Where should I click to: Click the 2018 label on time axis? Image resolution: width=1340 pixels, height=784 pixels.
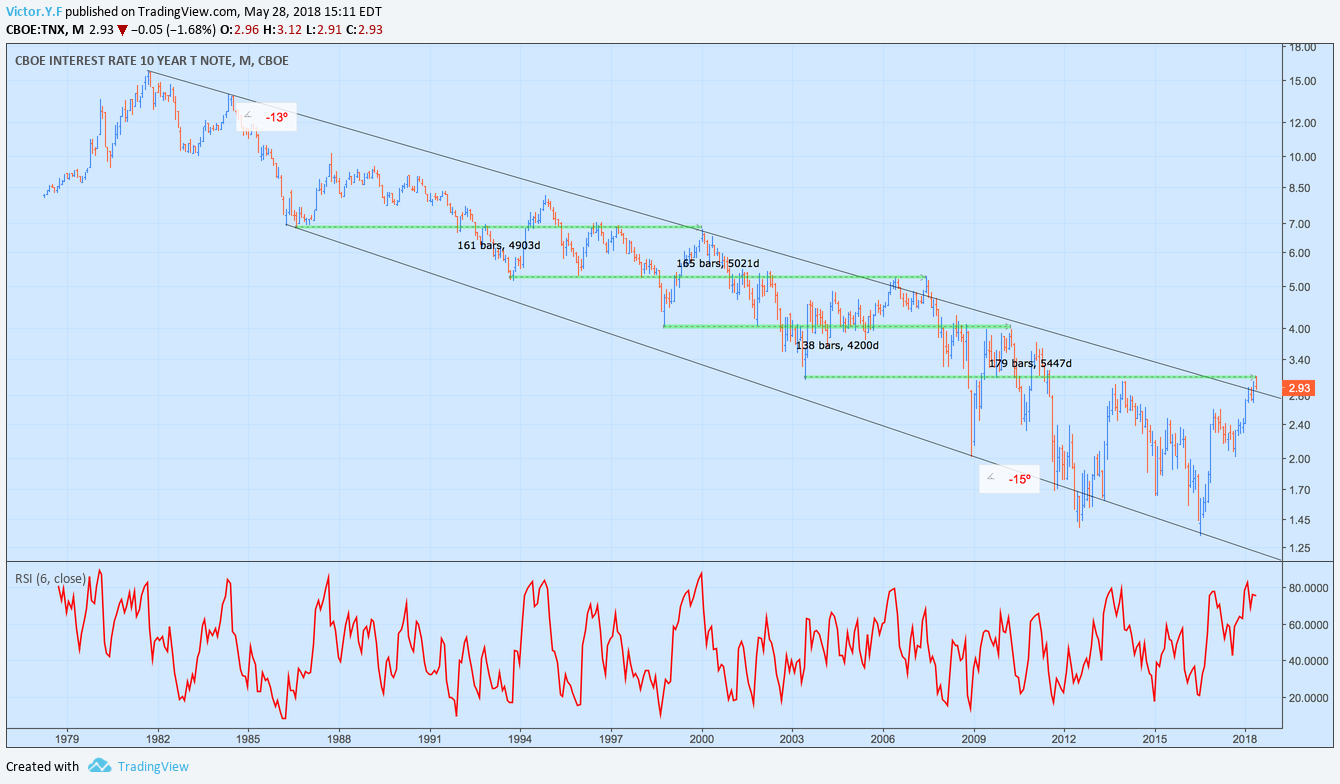(x=1245, y=739)
